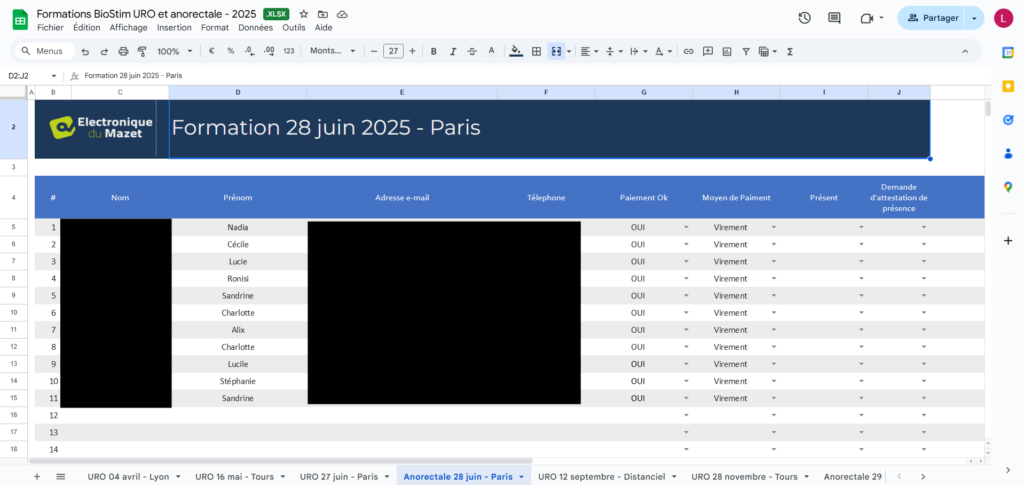This screenshot has width=1024, height=485.
Task: Open the fill color bucket picker
Action: click(x=516, y=51)
